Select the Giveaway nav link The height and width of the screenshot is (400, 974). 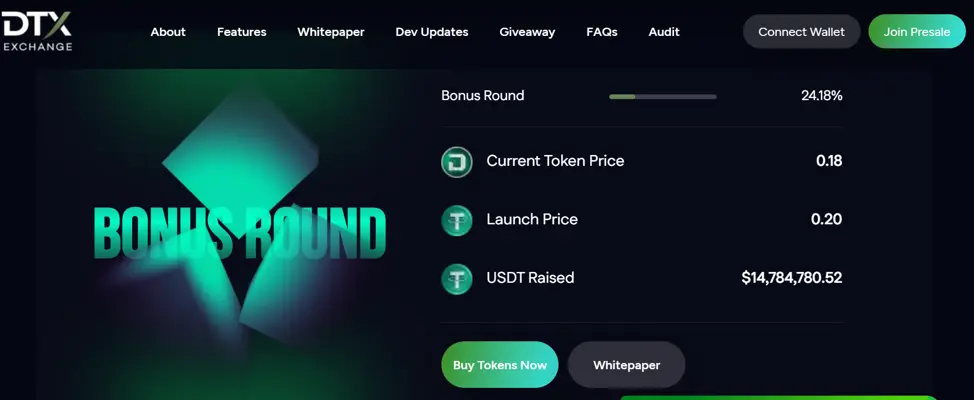pos(527,32)
